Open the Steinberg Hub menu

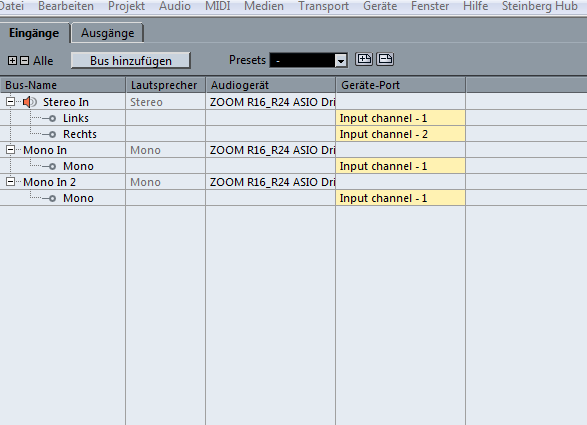click(x=539, y=6)
